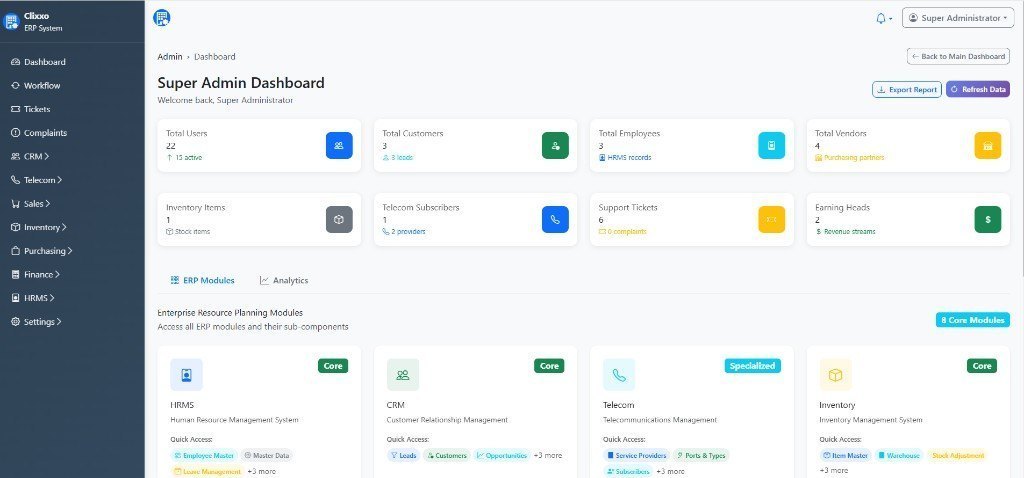The image size is (1024, 478).
Task: Click the 8 Core Modules badge
Action: tap(972, 320)
